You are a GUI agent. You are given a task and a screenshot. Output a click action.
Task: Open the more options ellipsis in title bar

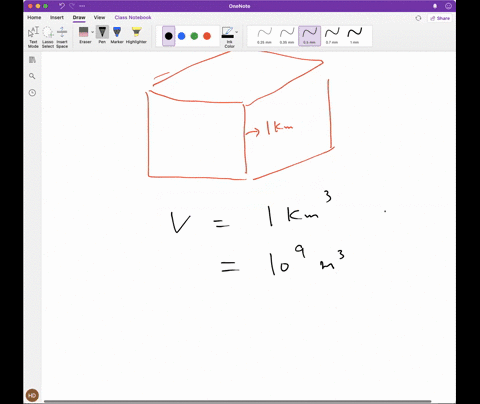coord(82,6)
